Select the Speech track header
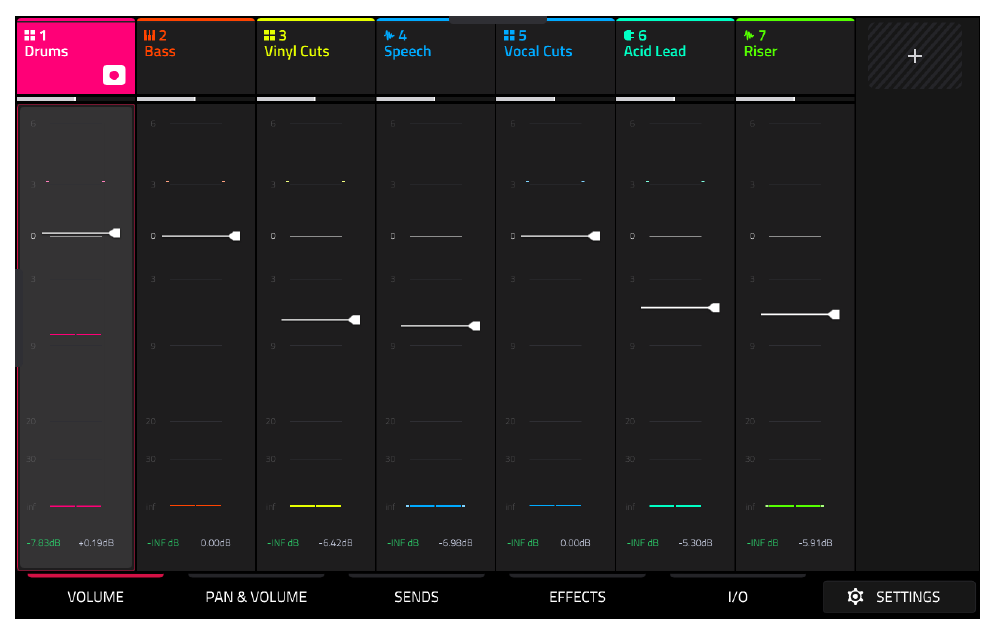The width and height of the screenshot is (996, 636). [435, 57]
